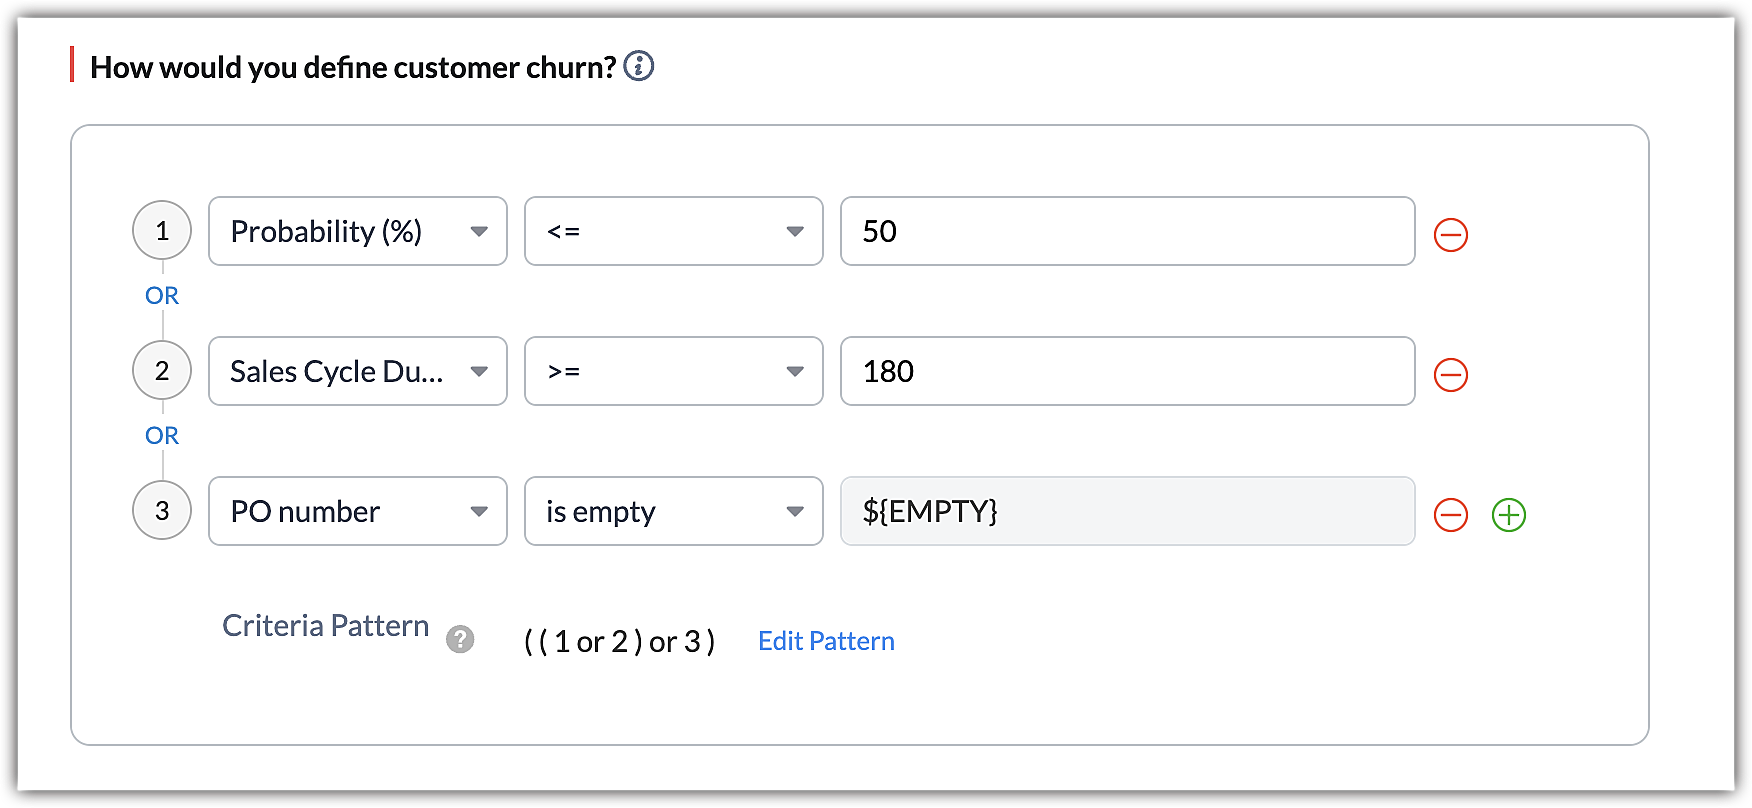Open the Probability (%) field dropdown
This screenshot has width=1752, height=808.
coord(357,231)
